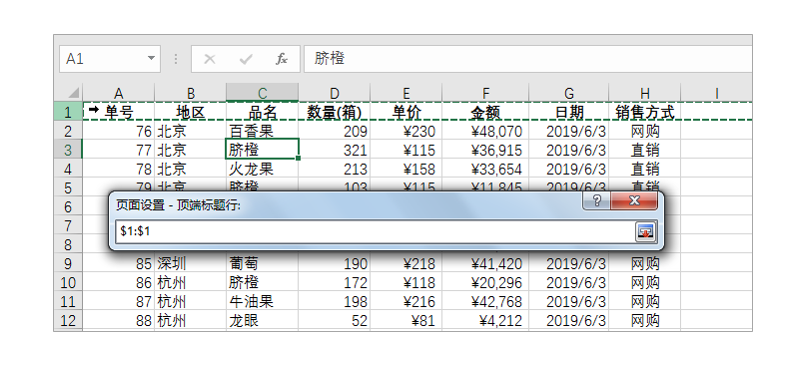Image resolution: width=806 pixels, height=371 pixels.
Task: Click the $1:$1 range input field
Action: [x=375, y=231]
